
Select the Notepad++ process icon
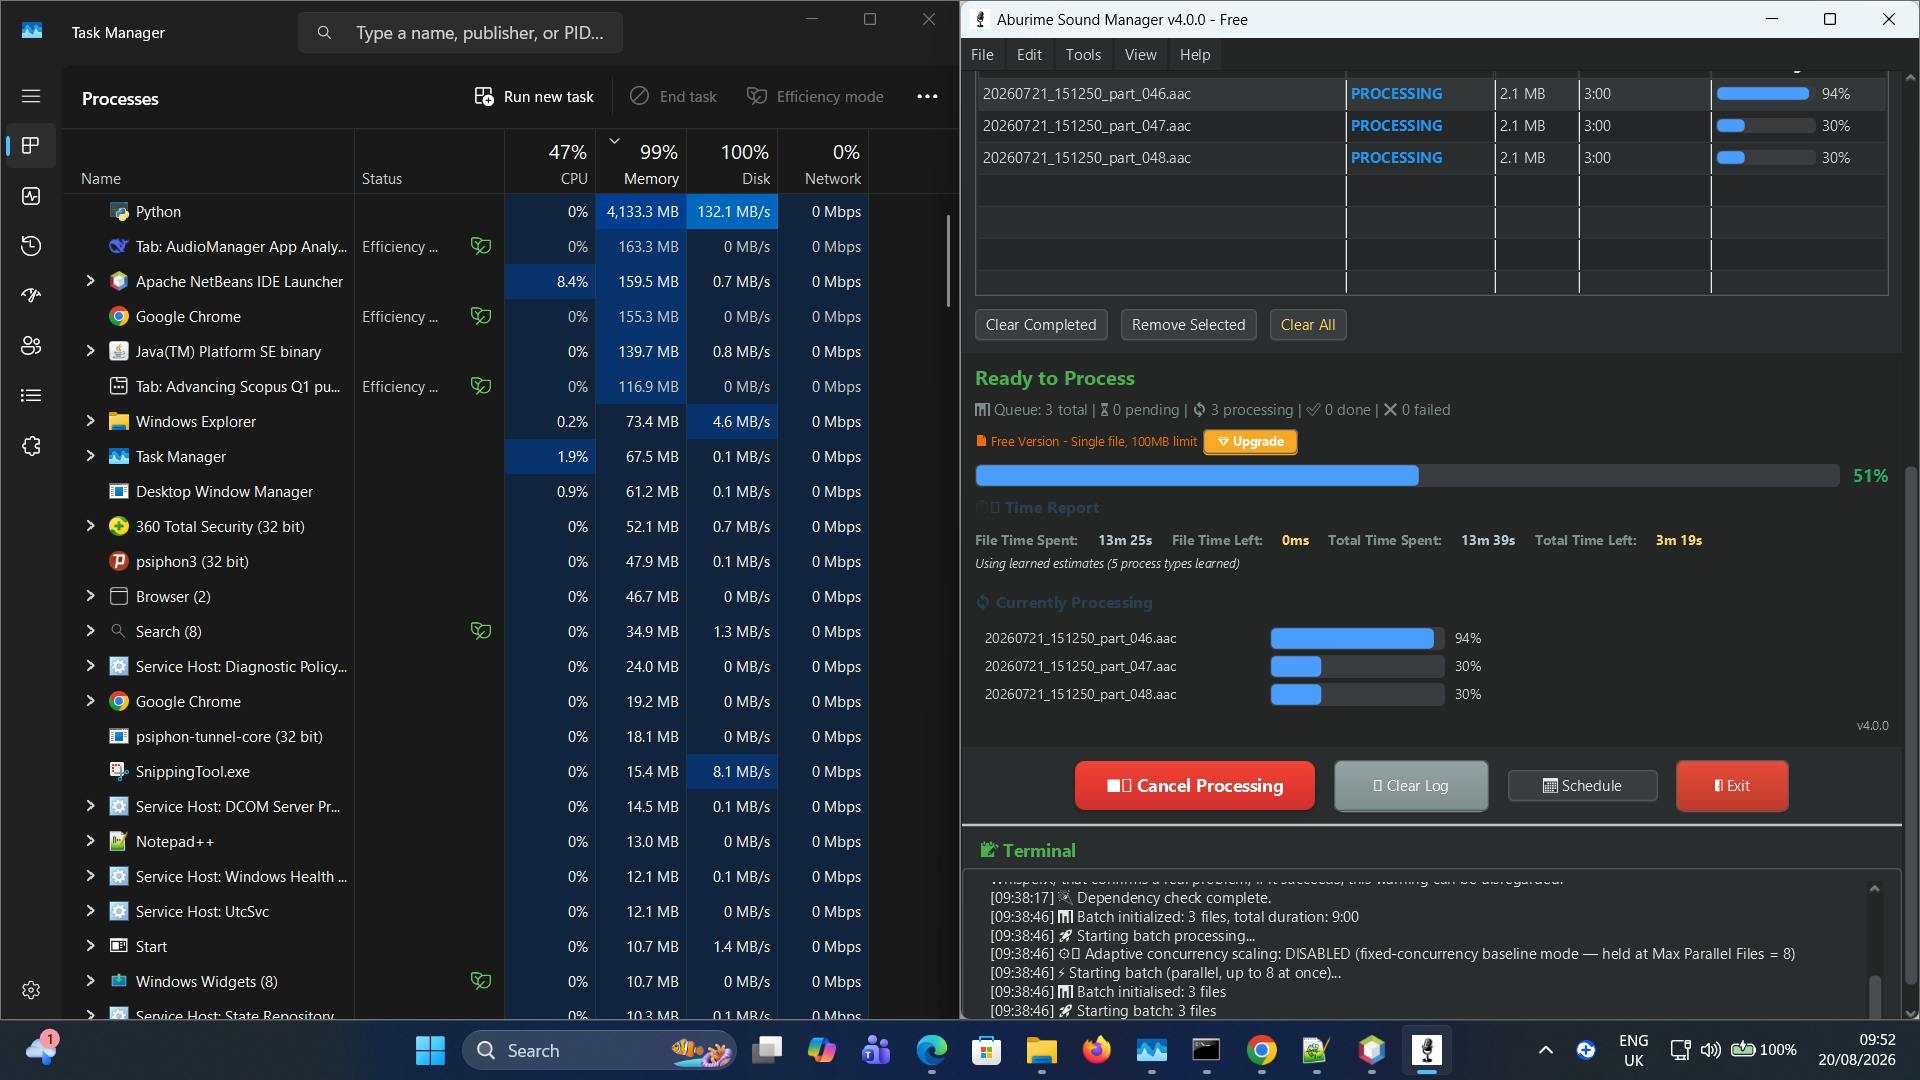119,842
